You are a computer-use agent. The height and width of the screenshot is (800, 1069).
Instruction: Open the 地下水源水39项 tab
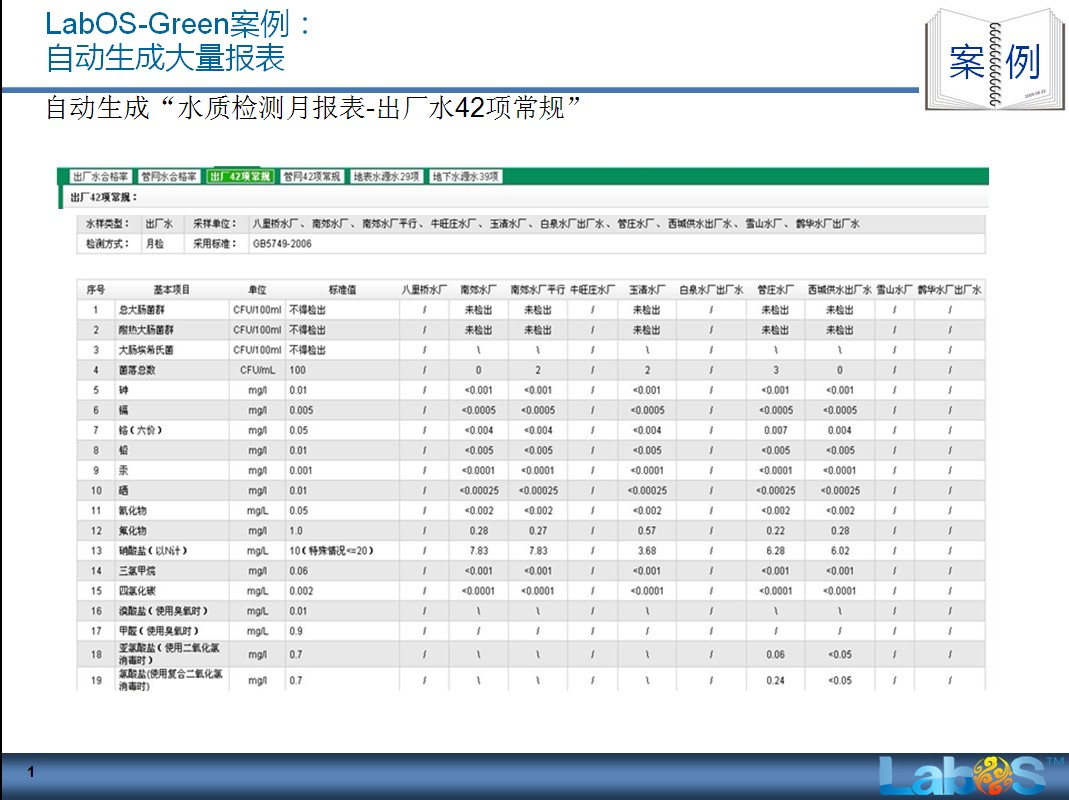[x=465, y=177]
